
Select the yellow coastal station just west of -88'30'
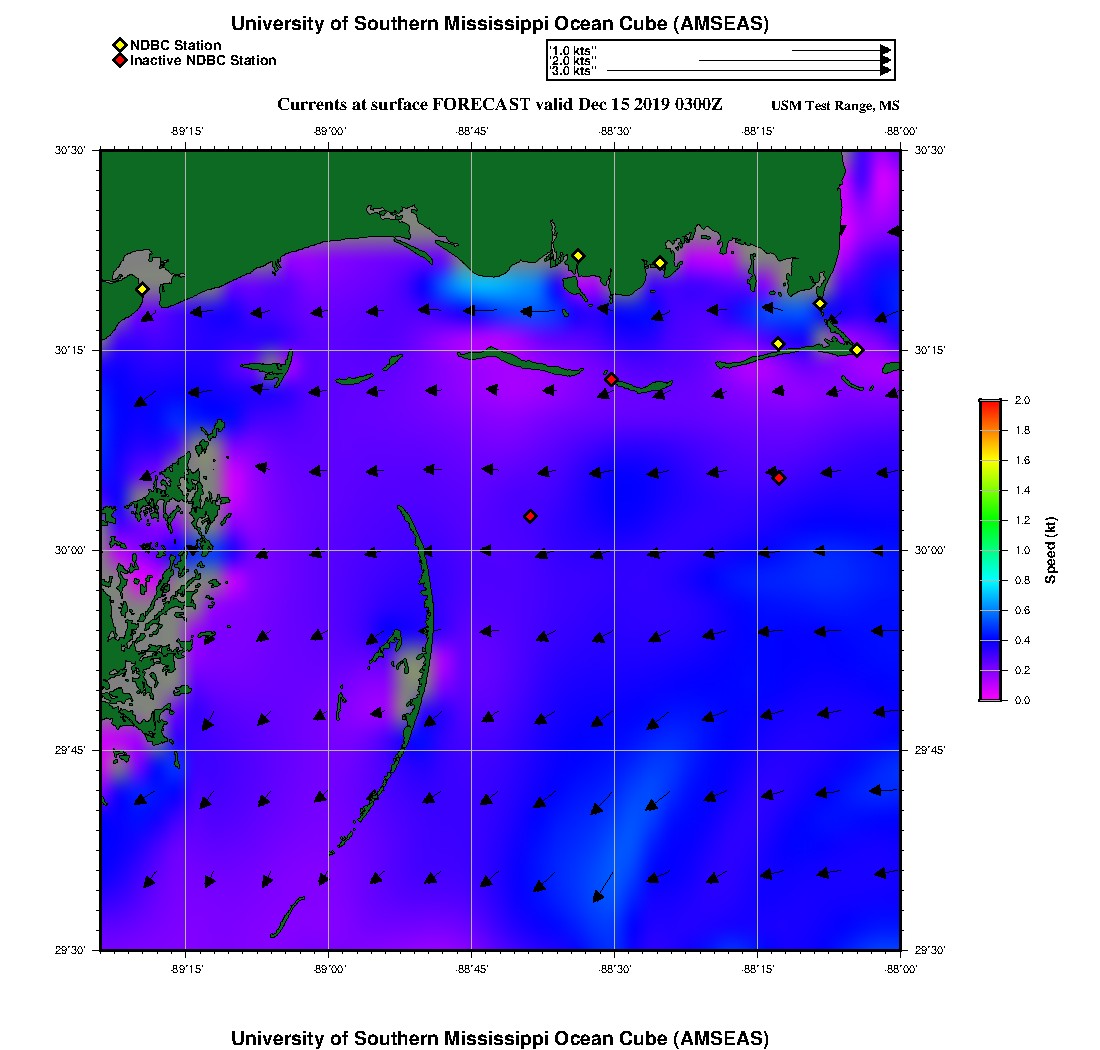[578, 256]
